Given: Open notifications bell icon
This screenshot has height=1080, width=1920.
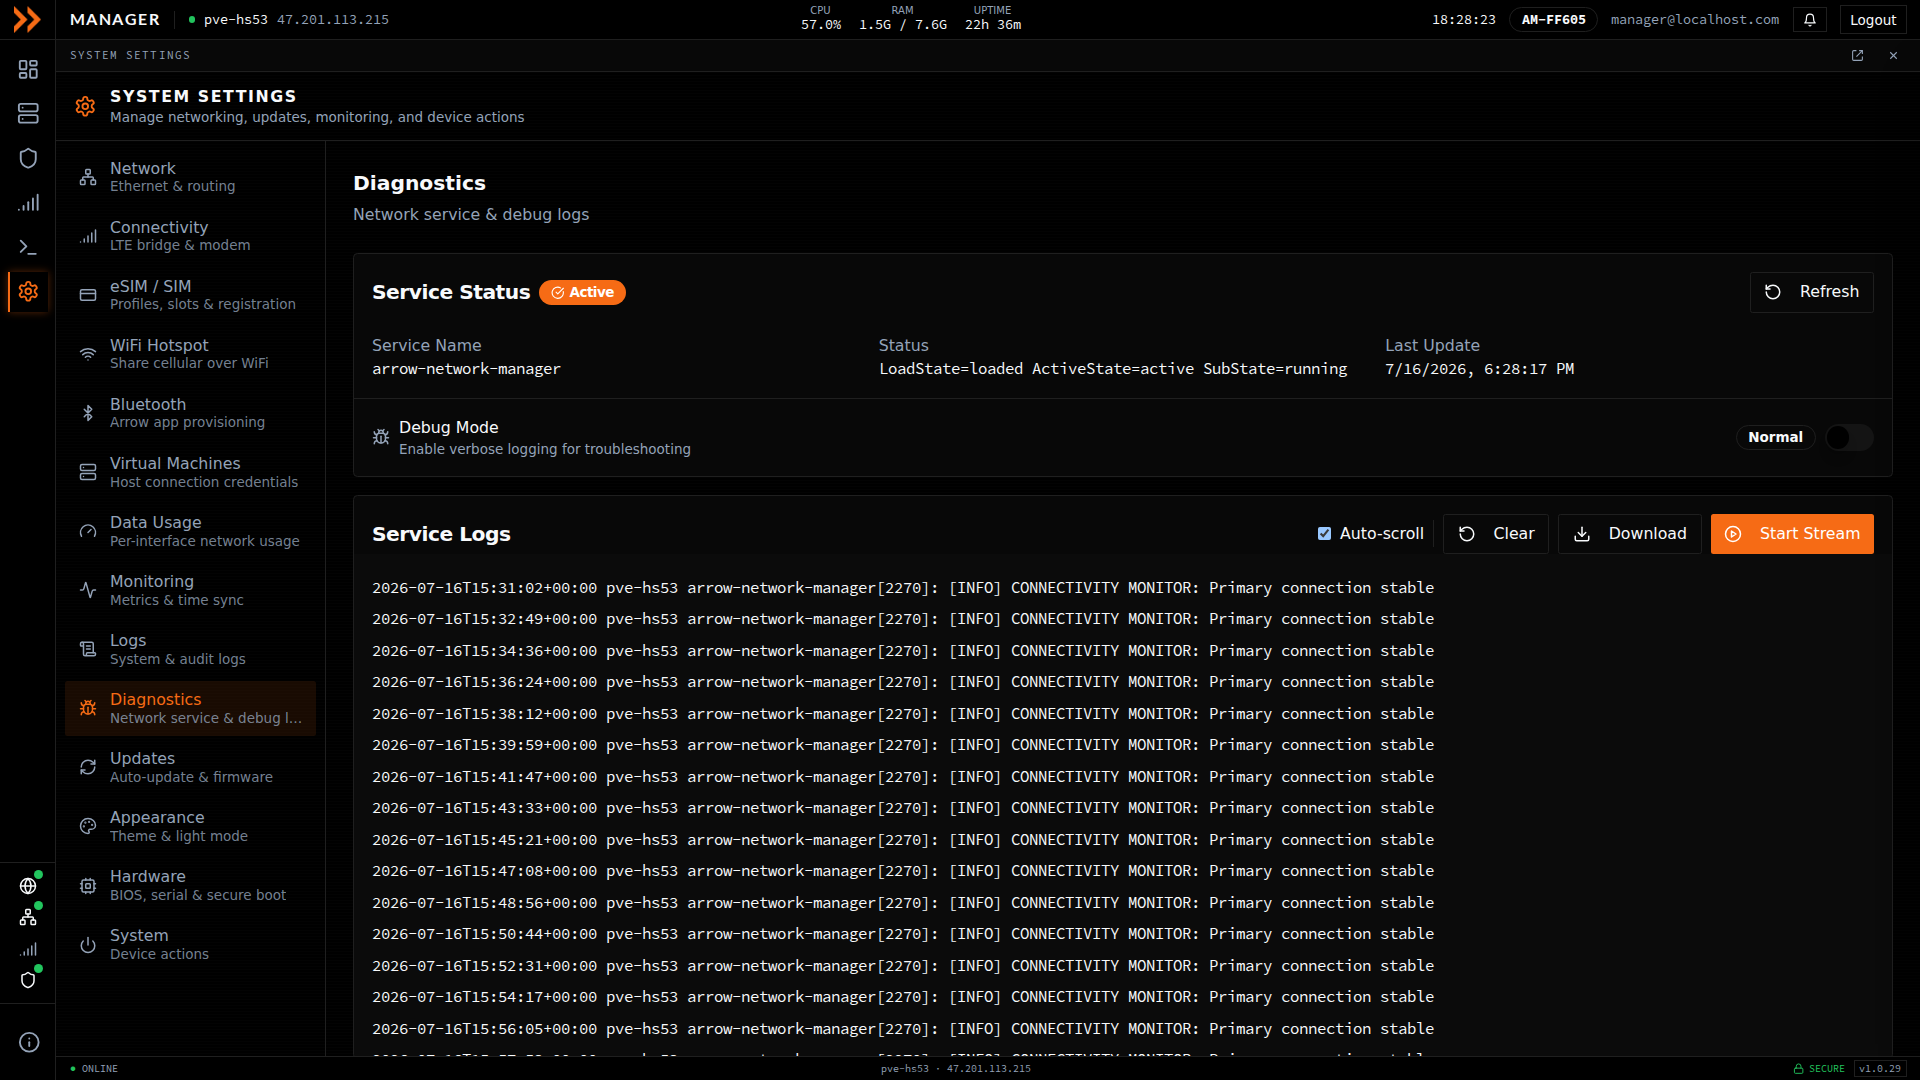Looking at the screenshot, I should 1810,19.
